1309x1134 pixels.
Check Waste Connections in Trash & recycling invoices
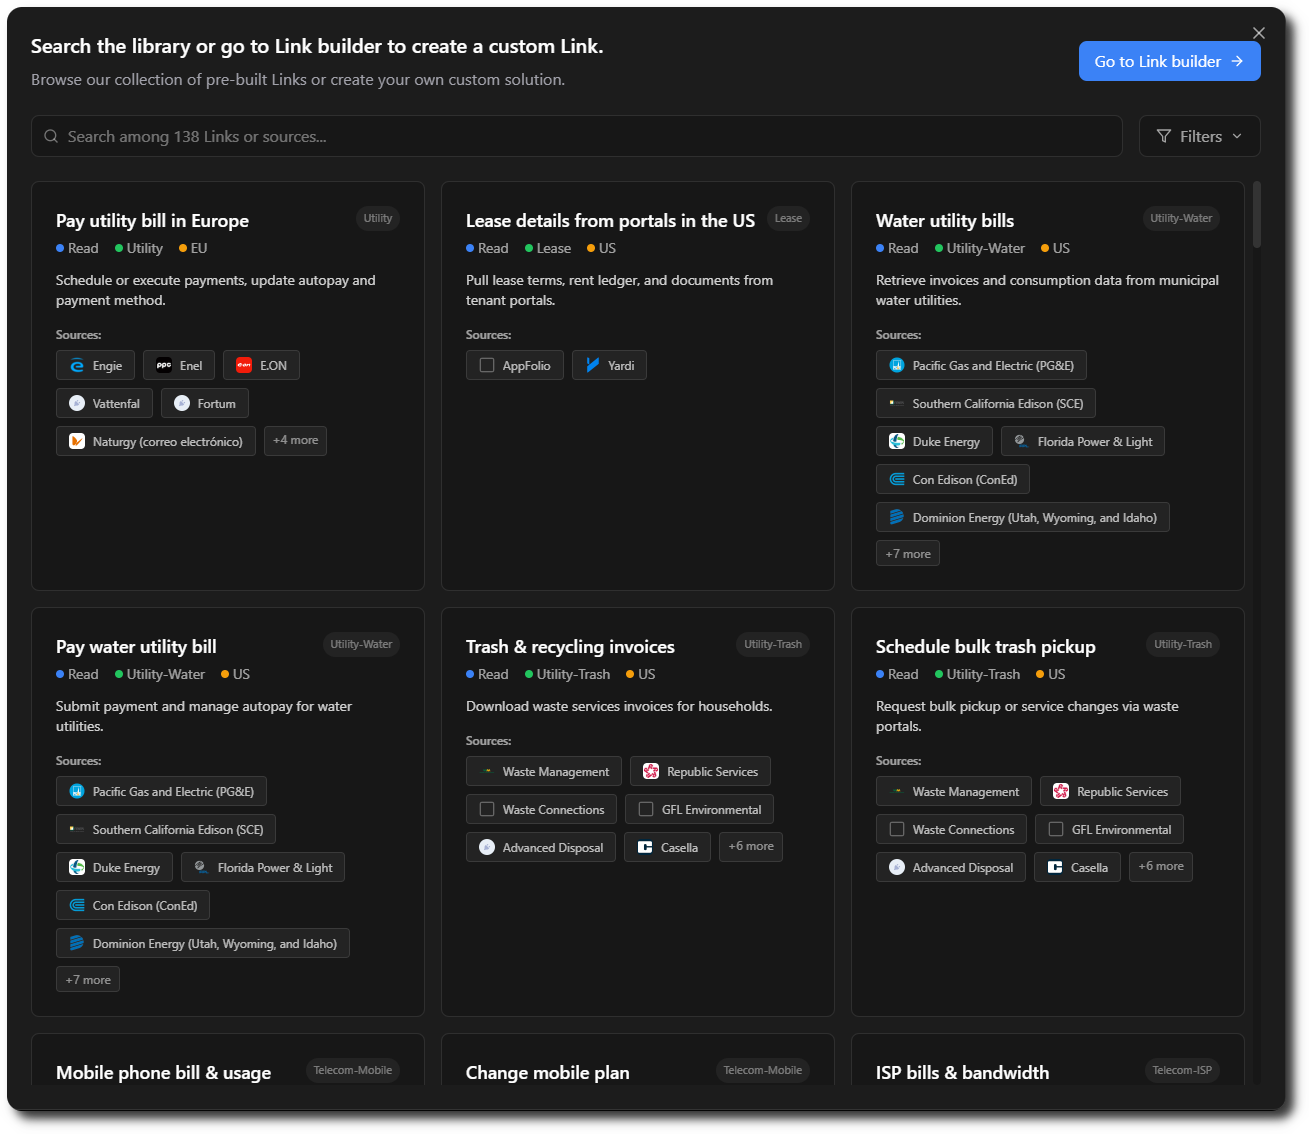pos(487,810)
